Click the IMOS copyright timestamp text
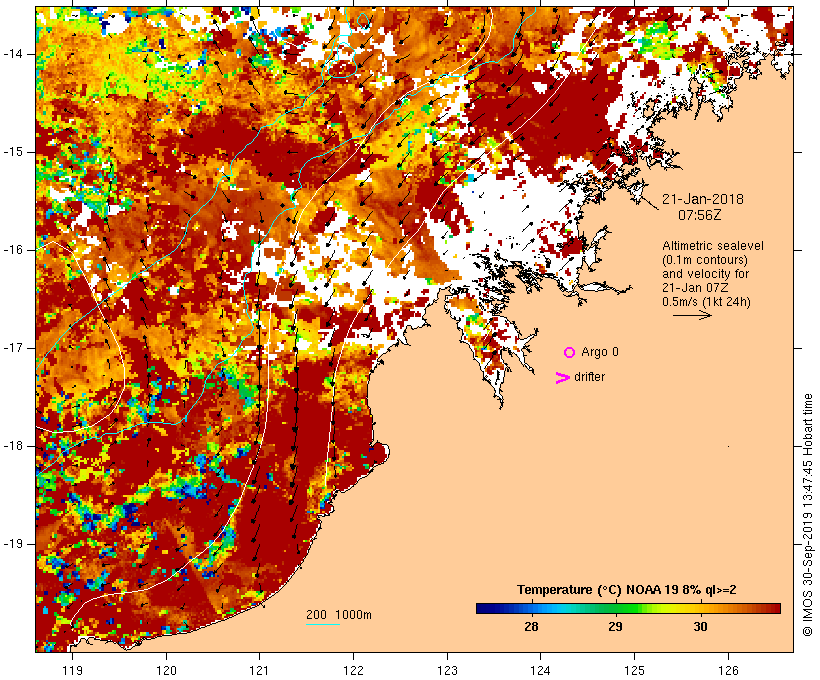 807,515
